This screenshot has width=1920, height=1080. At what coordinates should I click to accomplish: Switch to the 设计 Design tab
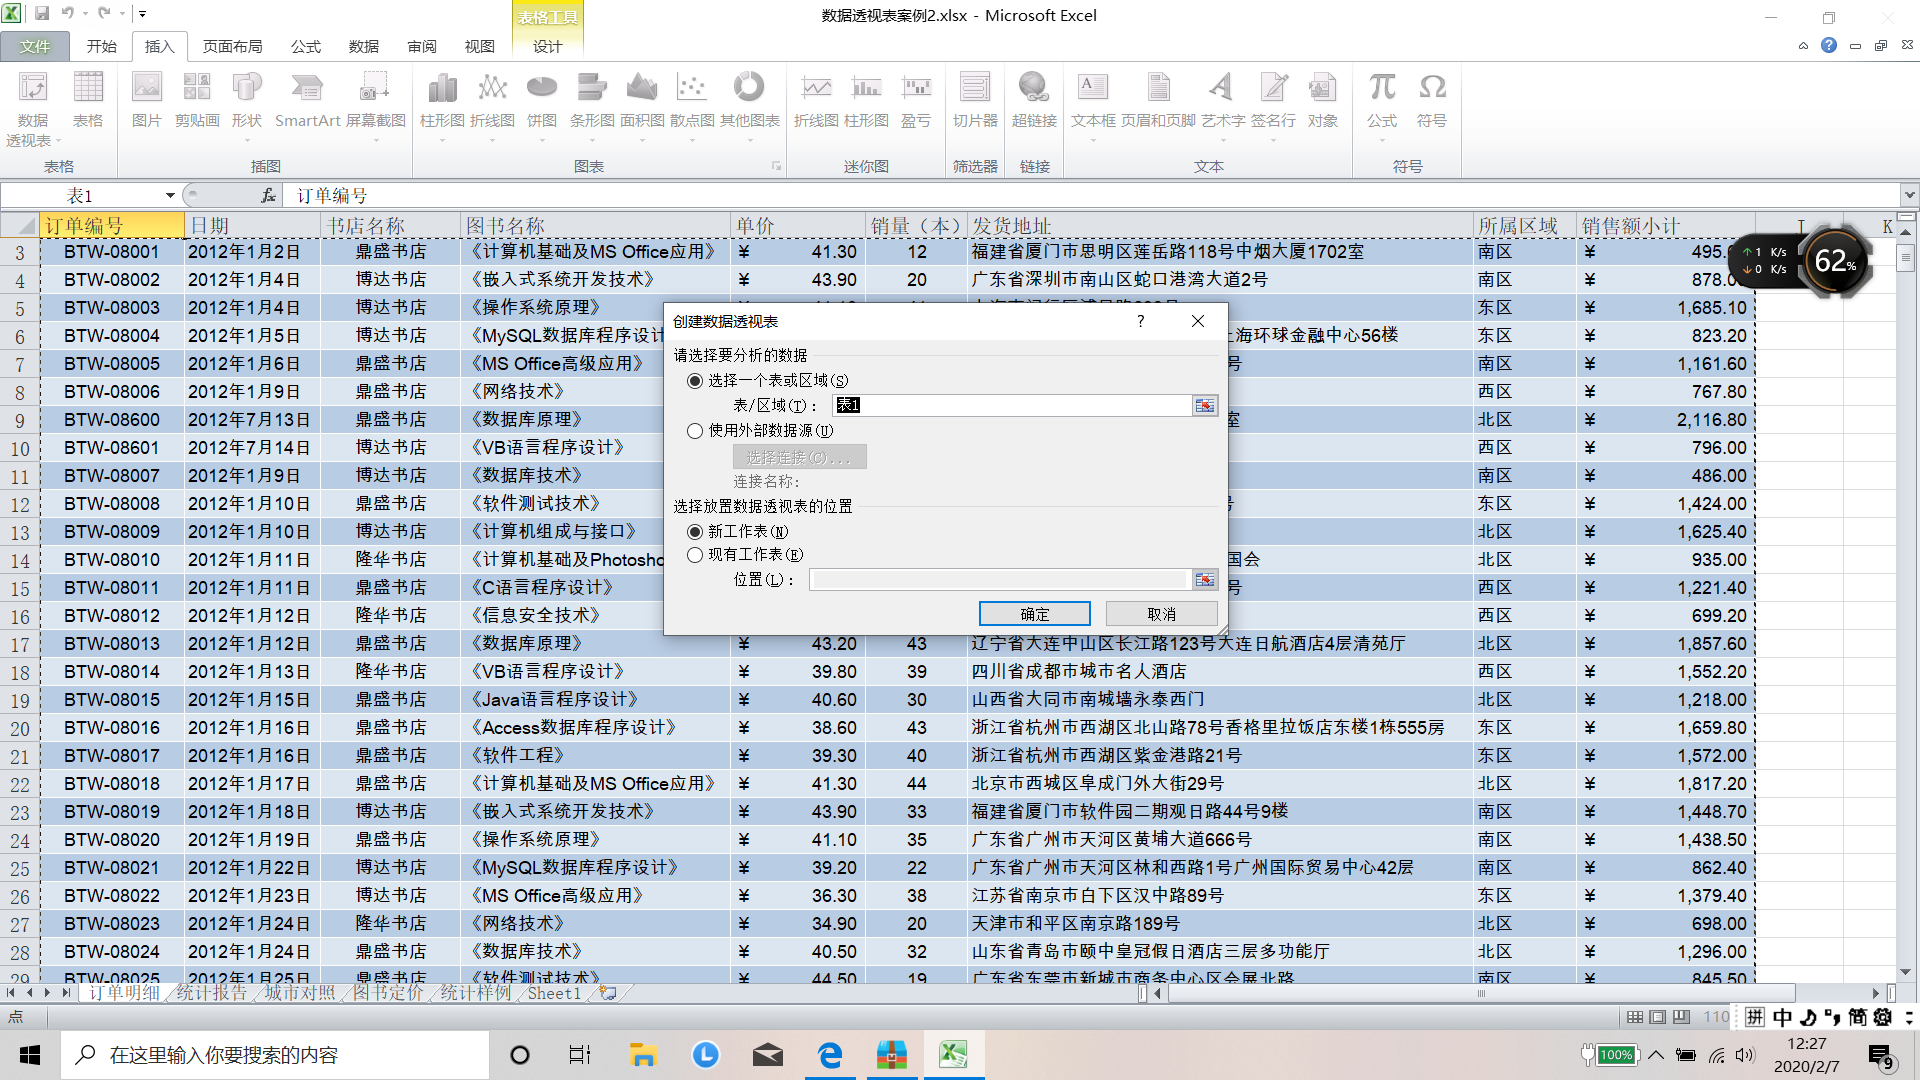point(547,46)
